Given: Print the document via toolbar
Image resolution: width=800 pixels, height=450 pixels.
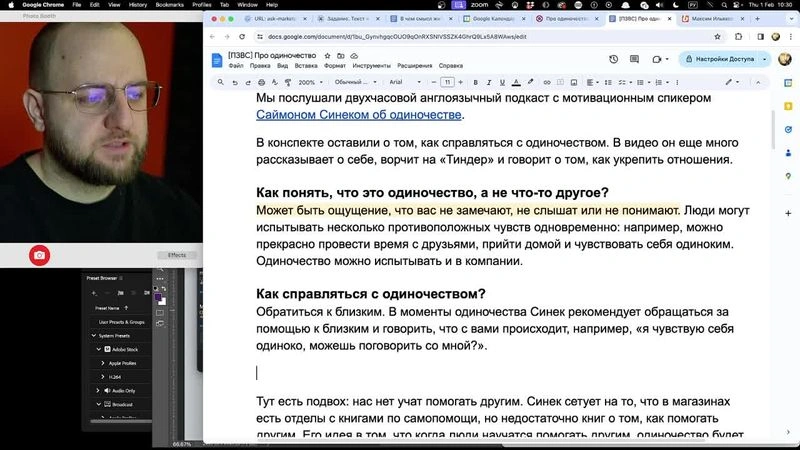Looking at the screenshot, I should click(x=261, y=82).
